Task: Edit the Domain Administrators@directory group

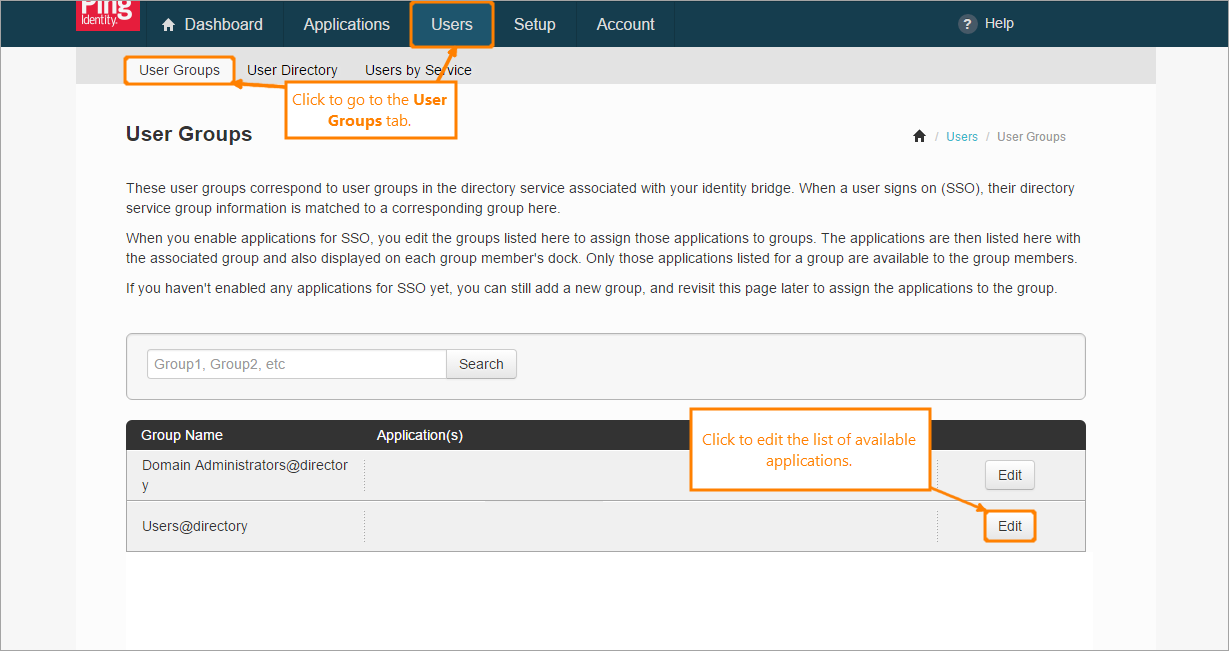Action: click(1009, 475)
